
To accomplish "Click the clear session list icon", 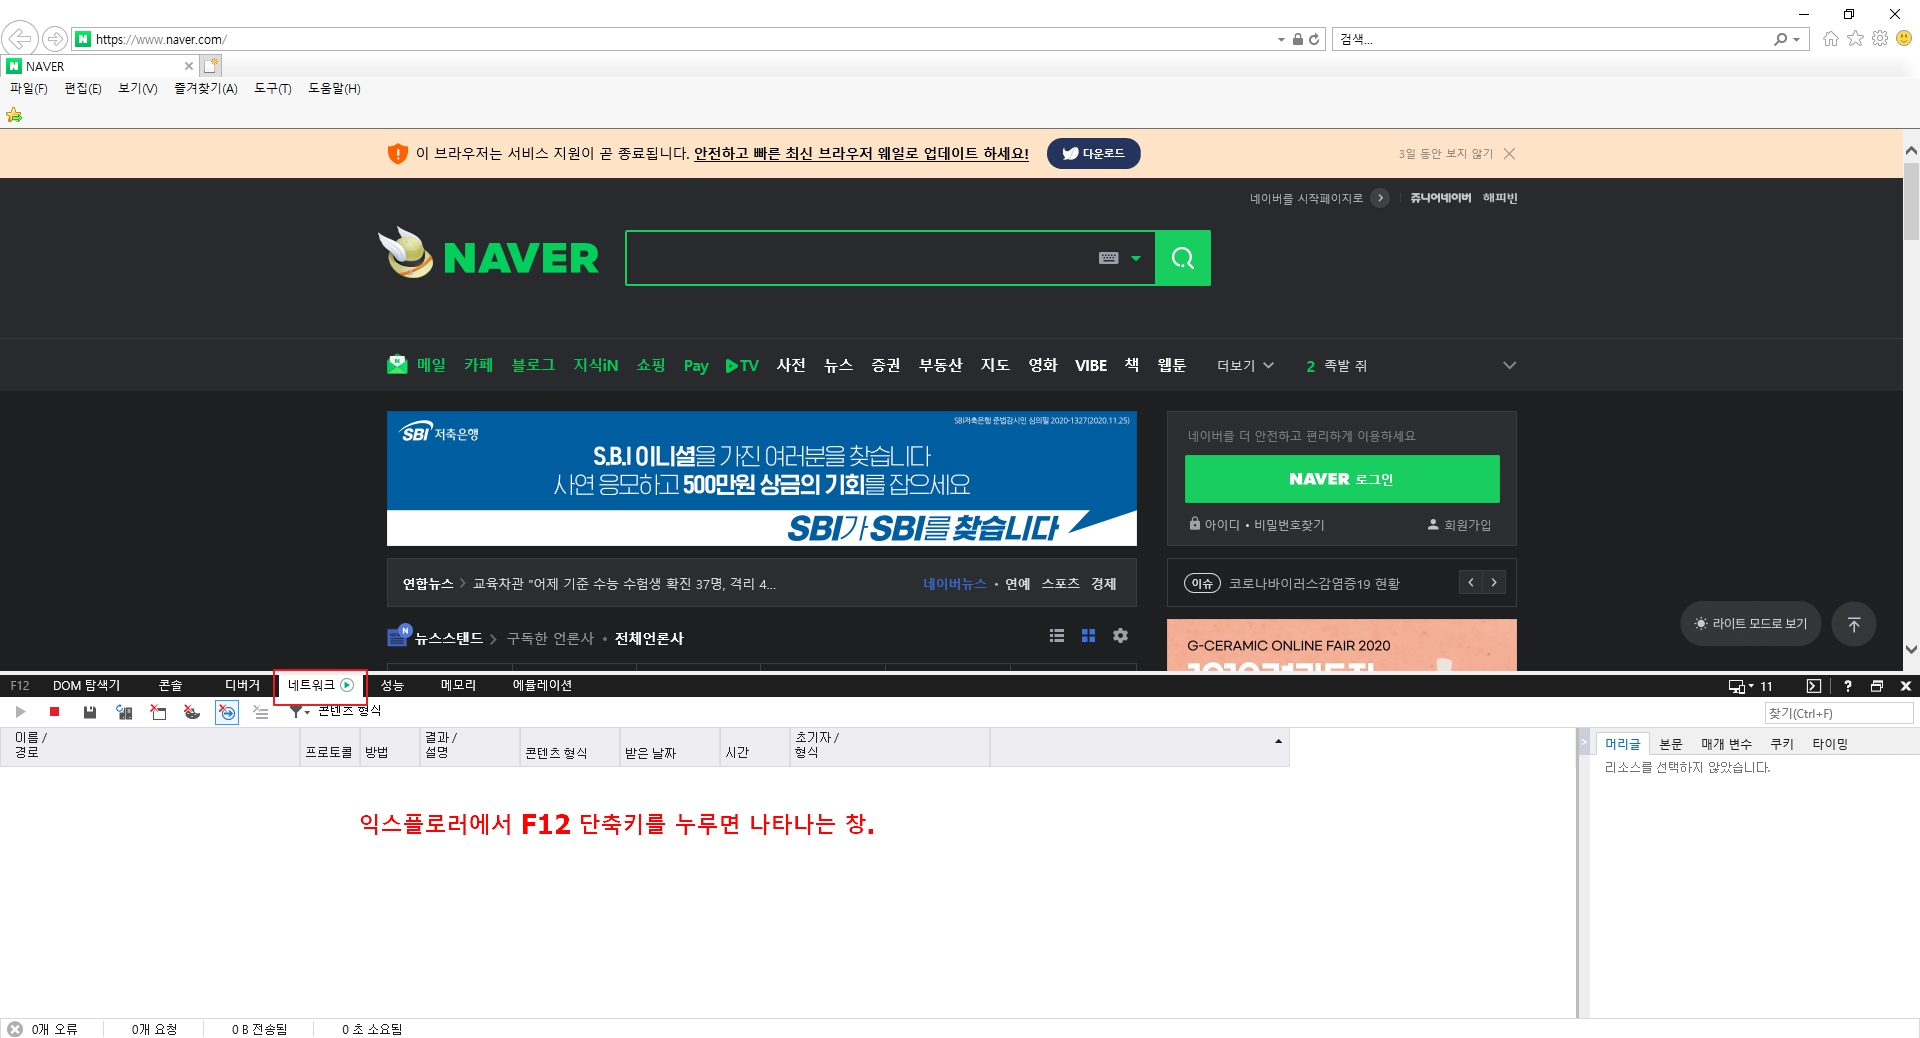I will (261, 712).
